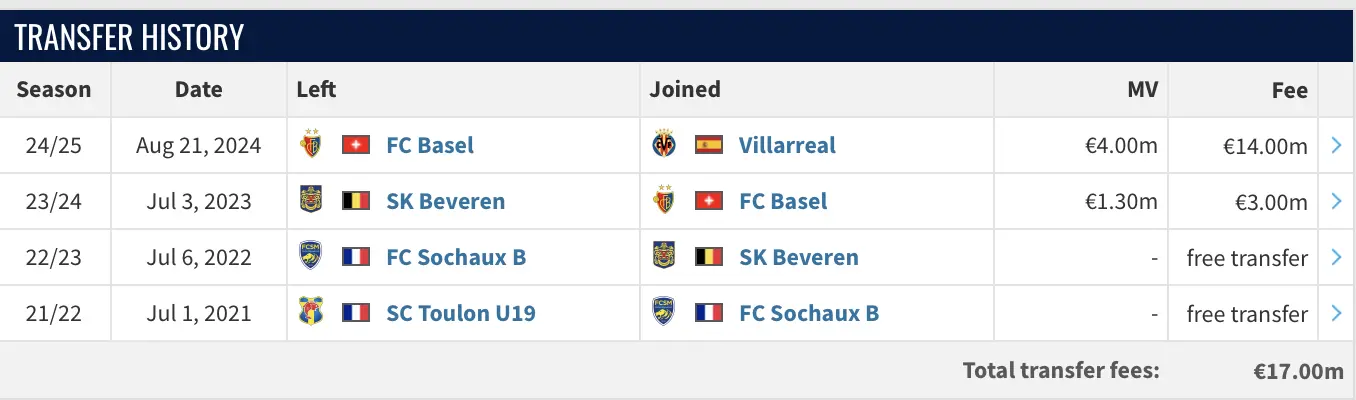Click the Villarreal club crest icon

[664, 145]
